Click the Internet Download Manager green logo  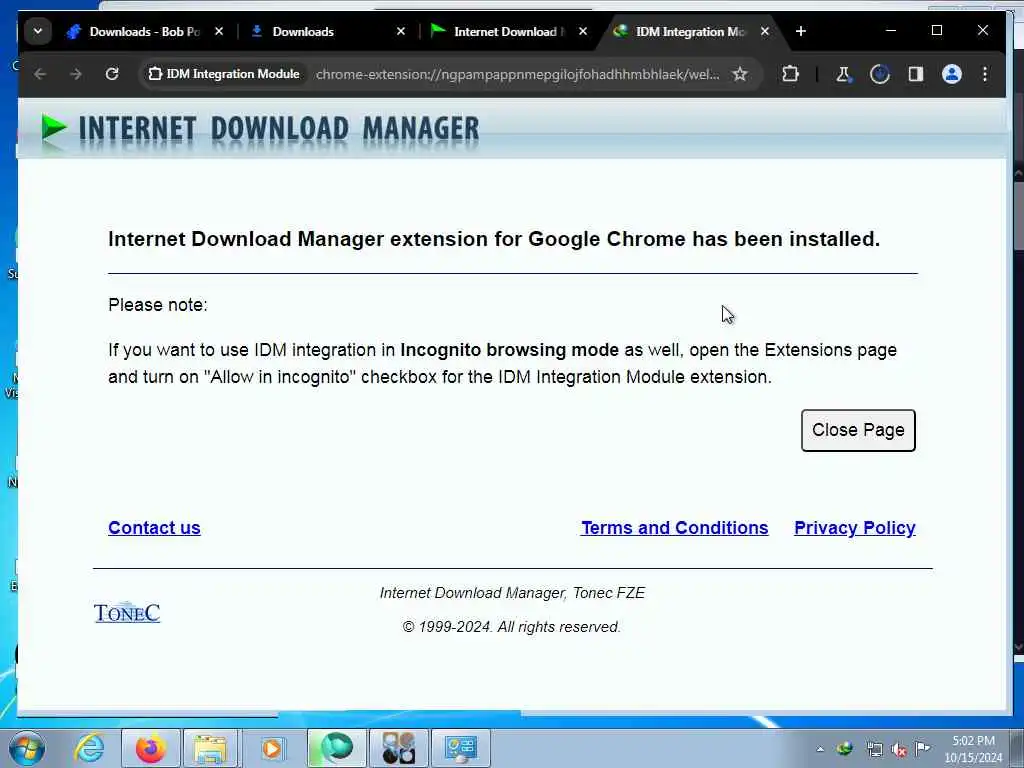(54, 128)
